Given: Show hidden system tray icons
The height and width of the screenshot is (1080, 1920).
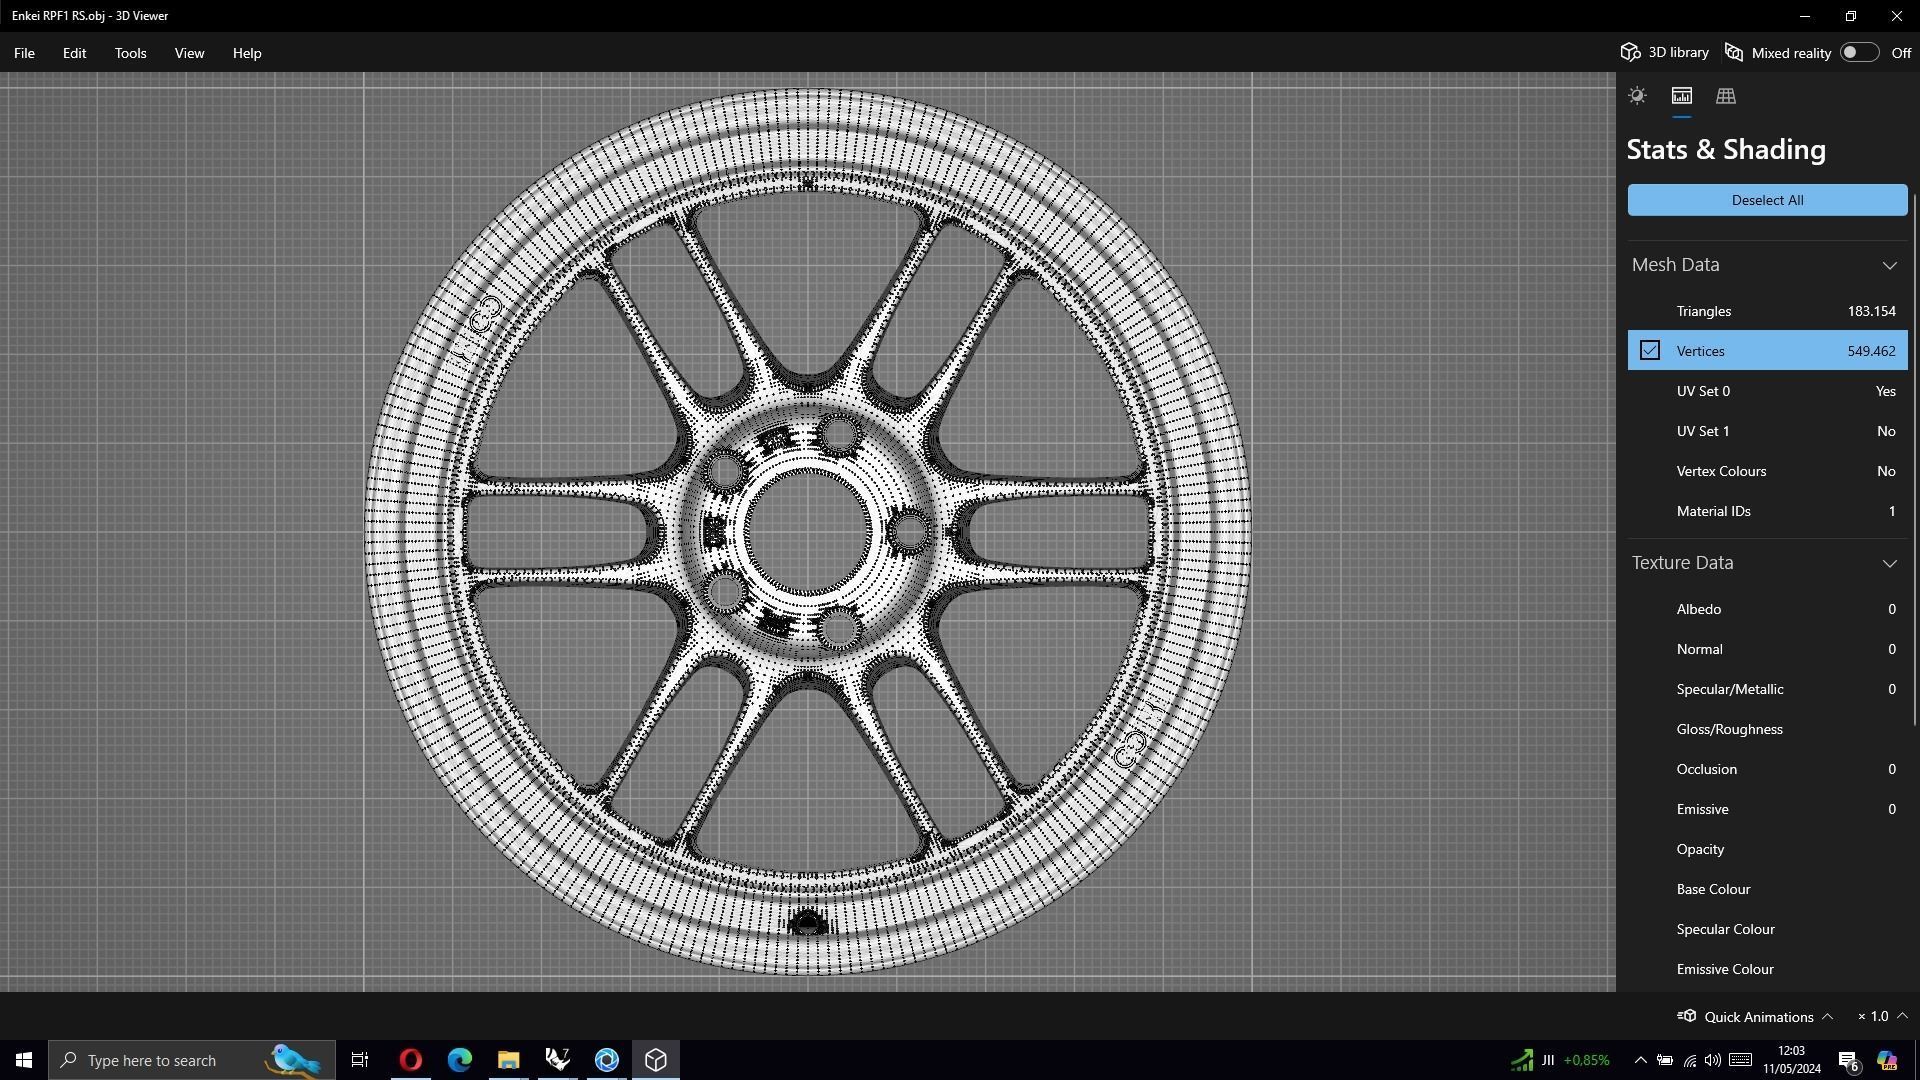Looking at the screenshot, I should tap(1640, 1060).
